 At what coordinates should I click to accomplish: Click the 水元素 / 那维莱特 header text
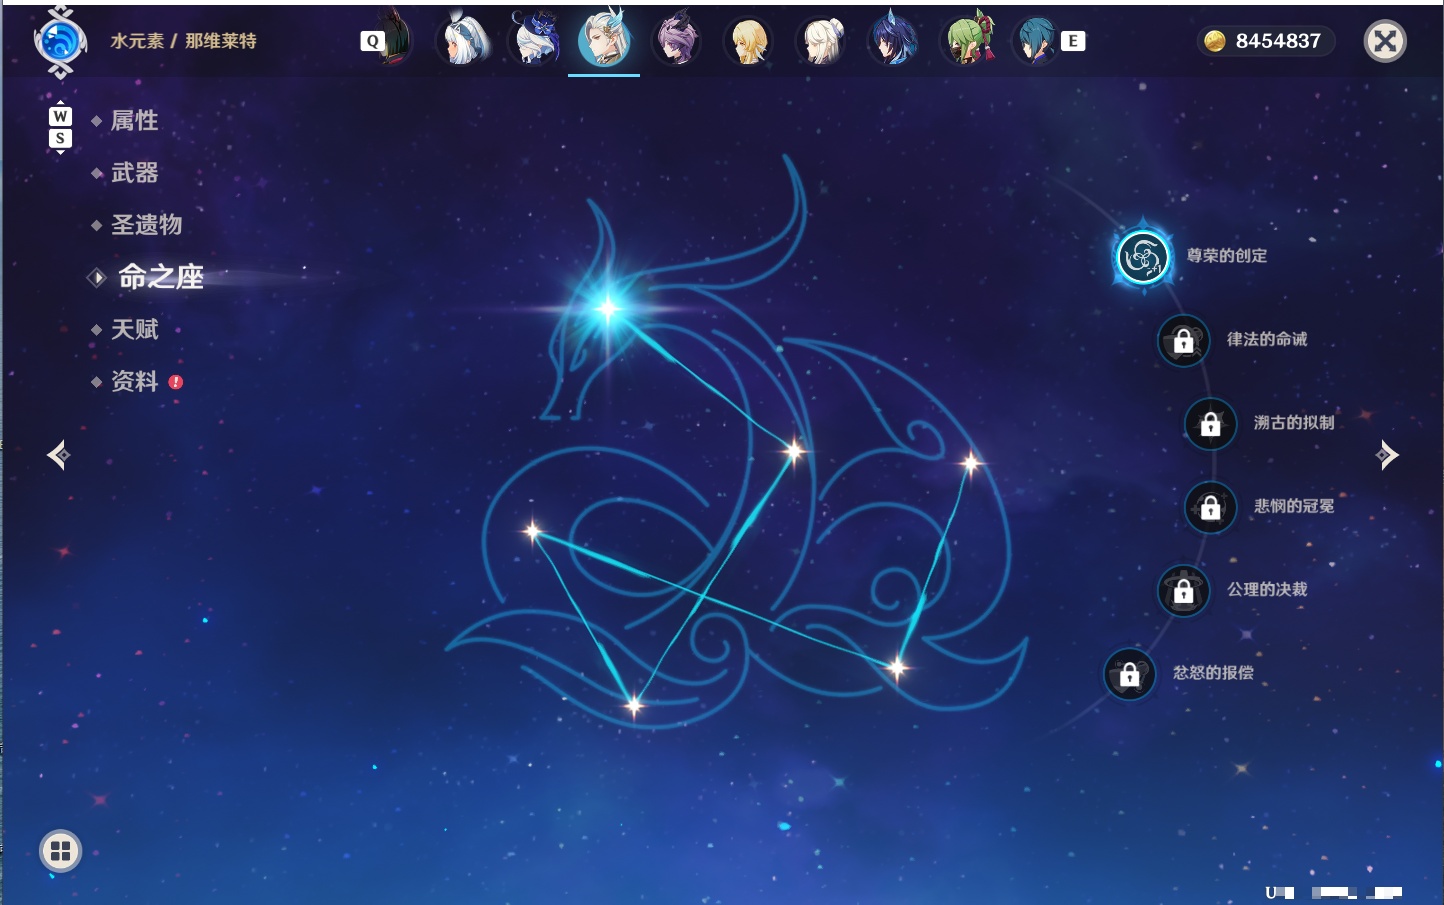click(183, 41)
